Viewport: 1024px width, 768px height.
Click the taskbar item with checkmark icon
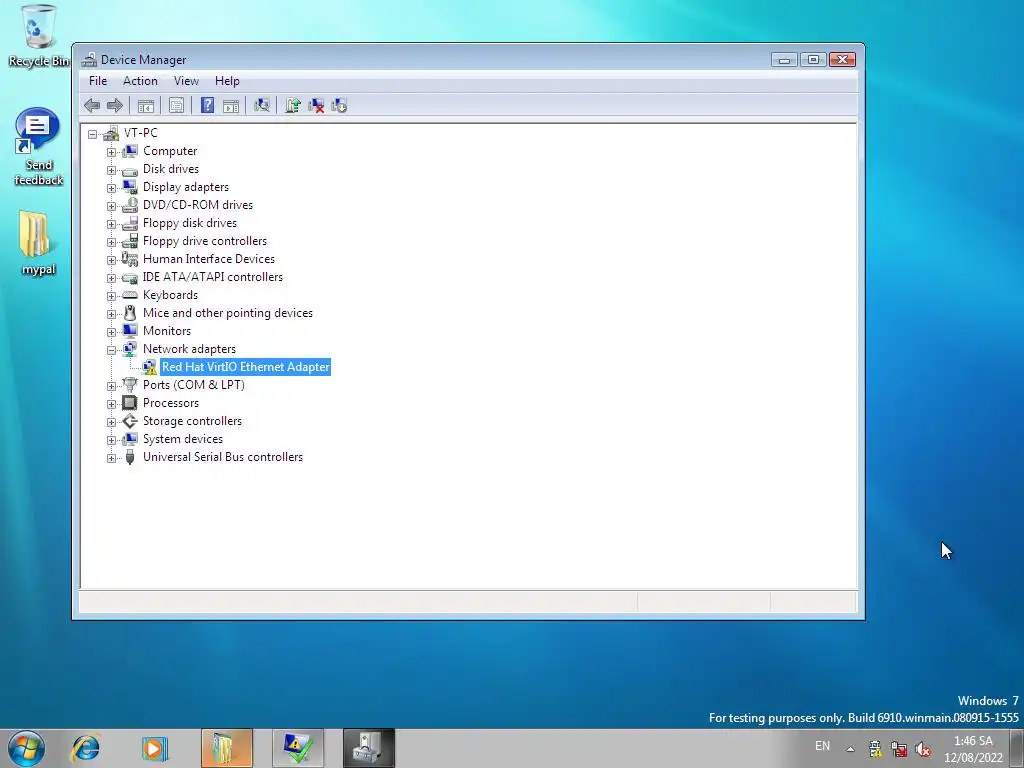click(x=298, y=748)
